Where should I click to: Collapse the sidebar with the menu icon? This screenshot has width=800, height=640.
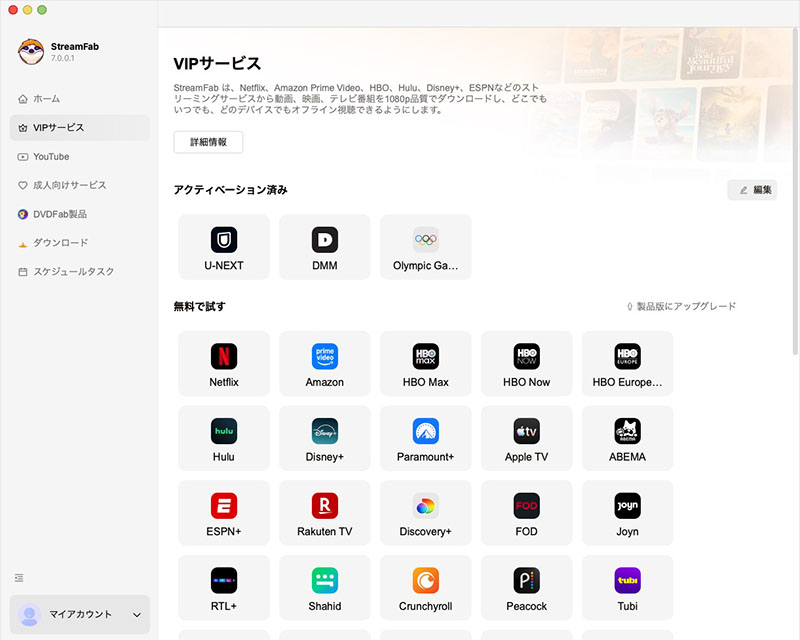19,578
